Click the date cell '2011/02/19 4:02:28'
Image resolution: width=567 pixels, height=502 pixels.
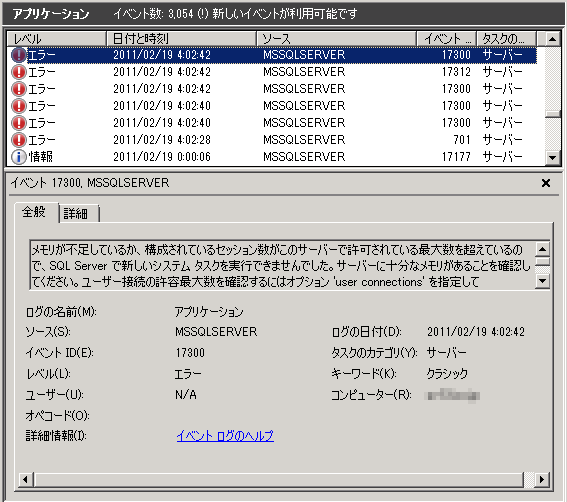click(162, 140)
